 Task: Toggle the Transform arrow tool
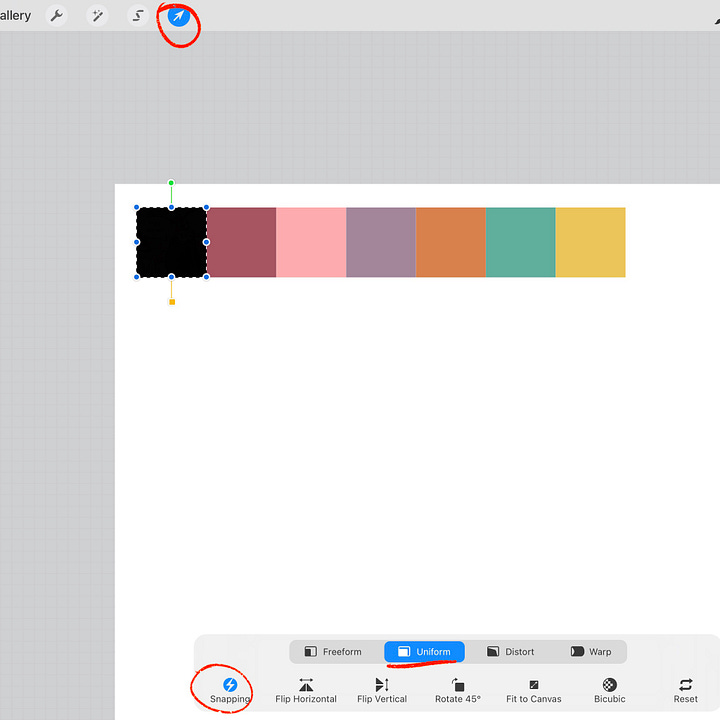pos(179,16)
